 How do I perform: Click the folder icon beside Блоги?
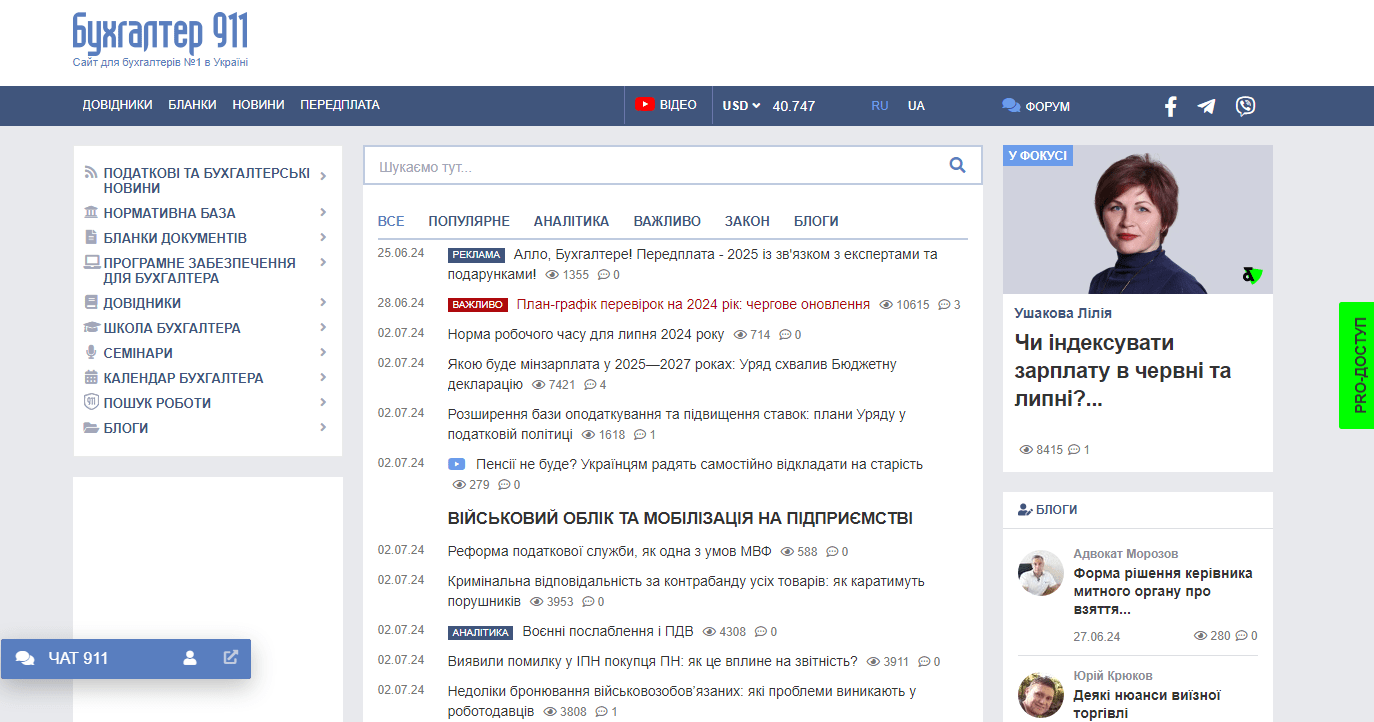coord(91,428)
